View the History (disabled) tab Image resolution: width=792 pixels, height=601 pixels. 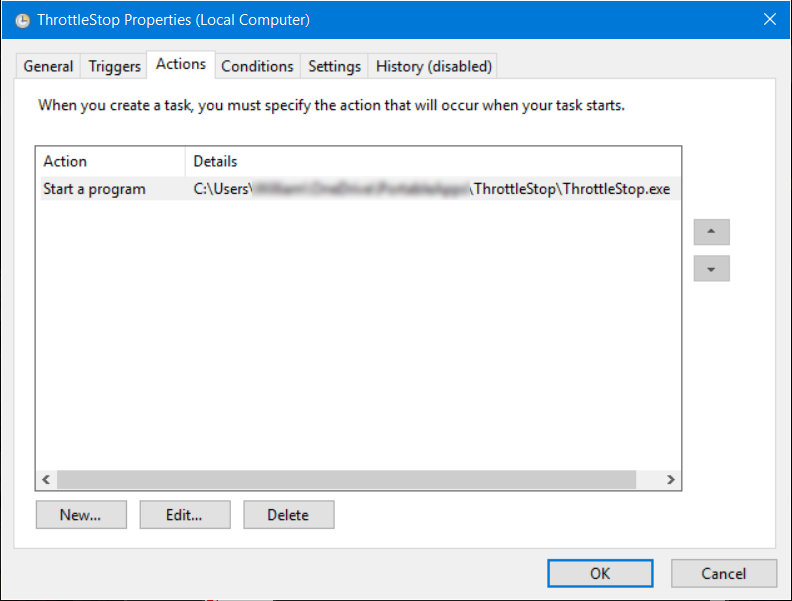(433, 66)
